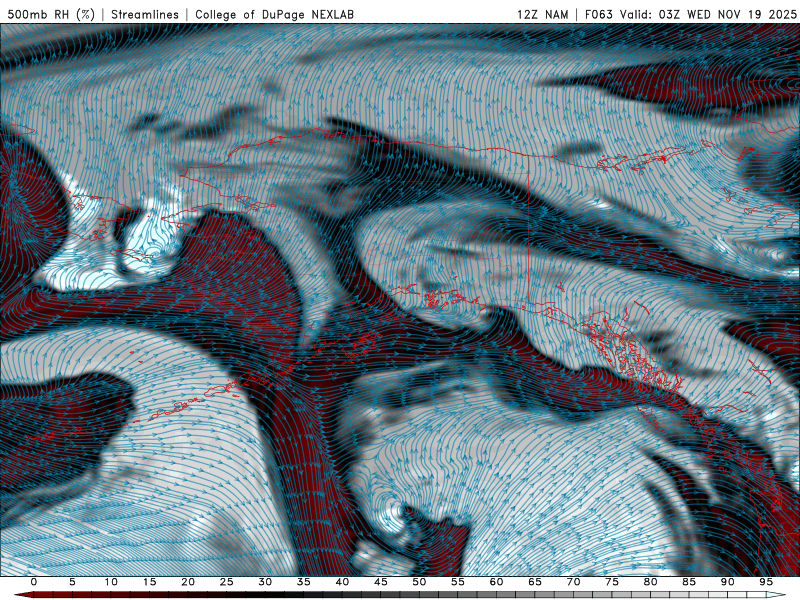800x600 pixels.
Task: Click the "Streamlines" label in header
Action: coord(145,14)
